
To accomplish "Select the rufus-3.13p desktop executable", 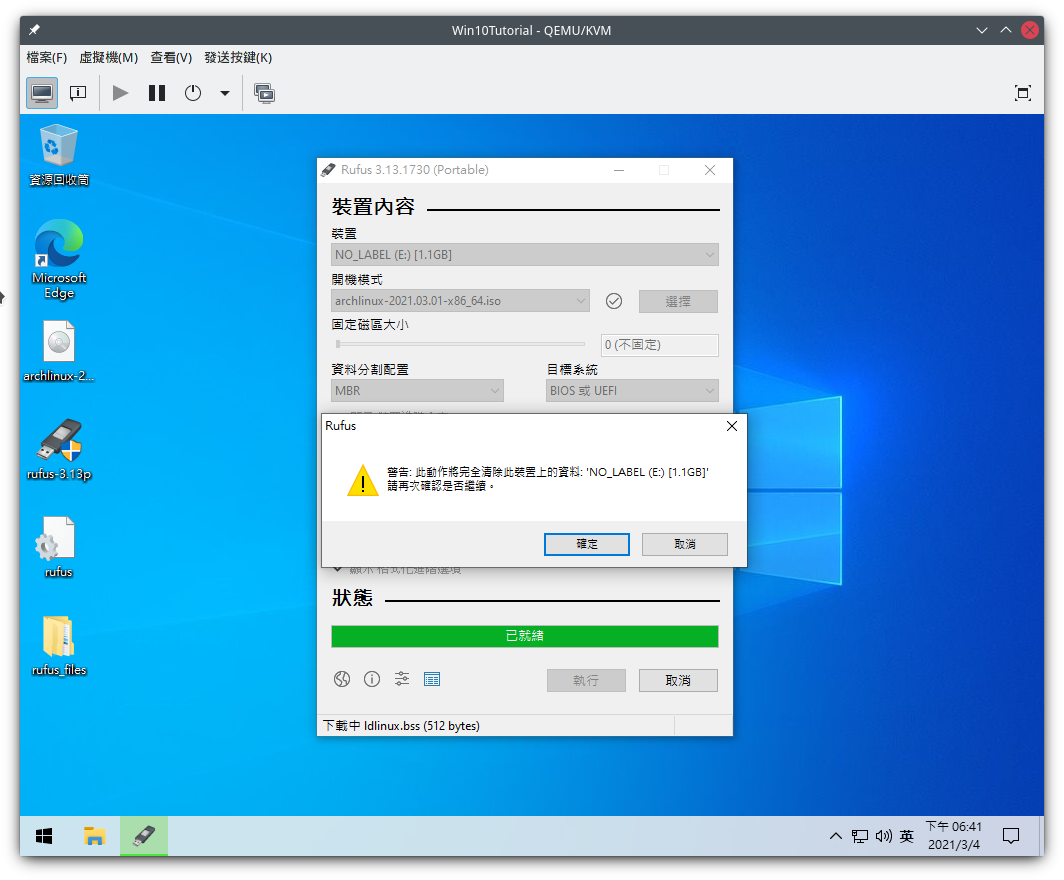I will click(x=59, y=448).
